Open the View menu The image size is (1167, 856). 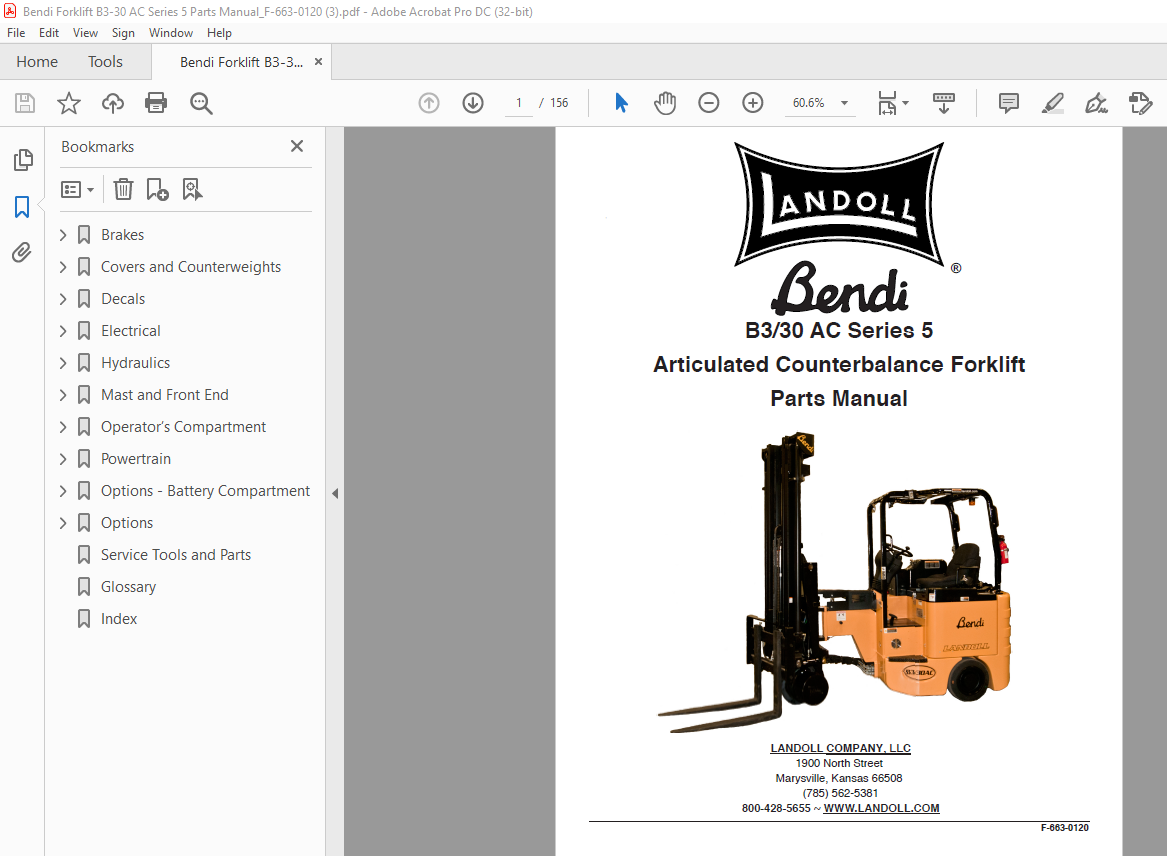(85, 33)
